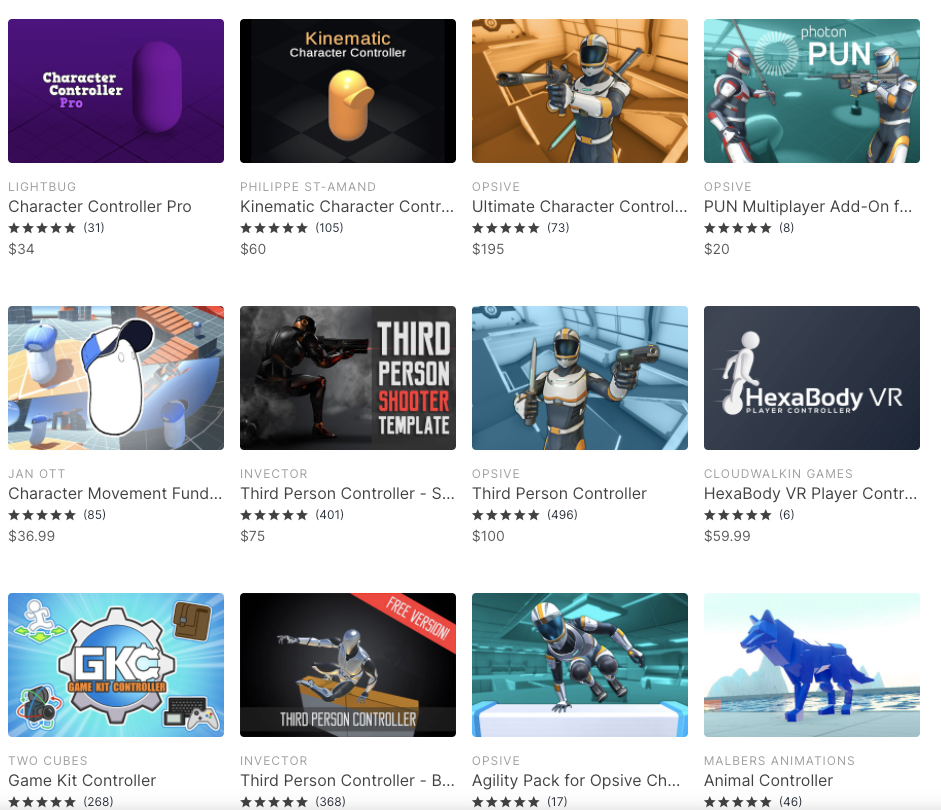
Task: Click Third Person Controller - S... title
Action: pos(347,493)
